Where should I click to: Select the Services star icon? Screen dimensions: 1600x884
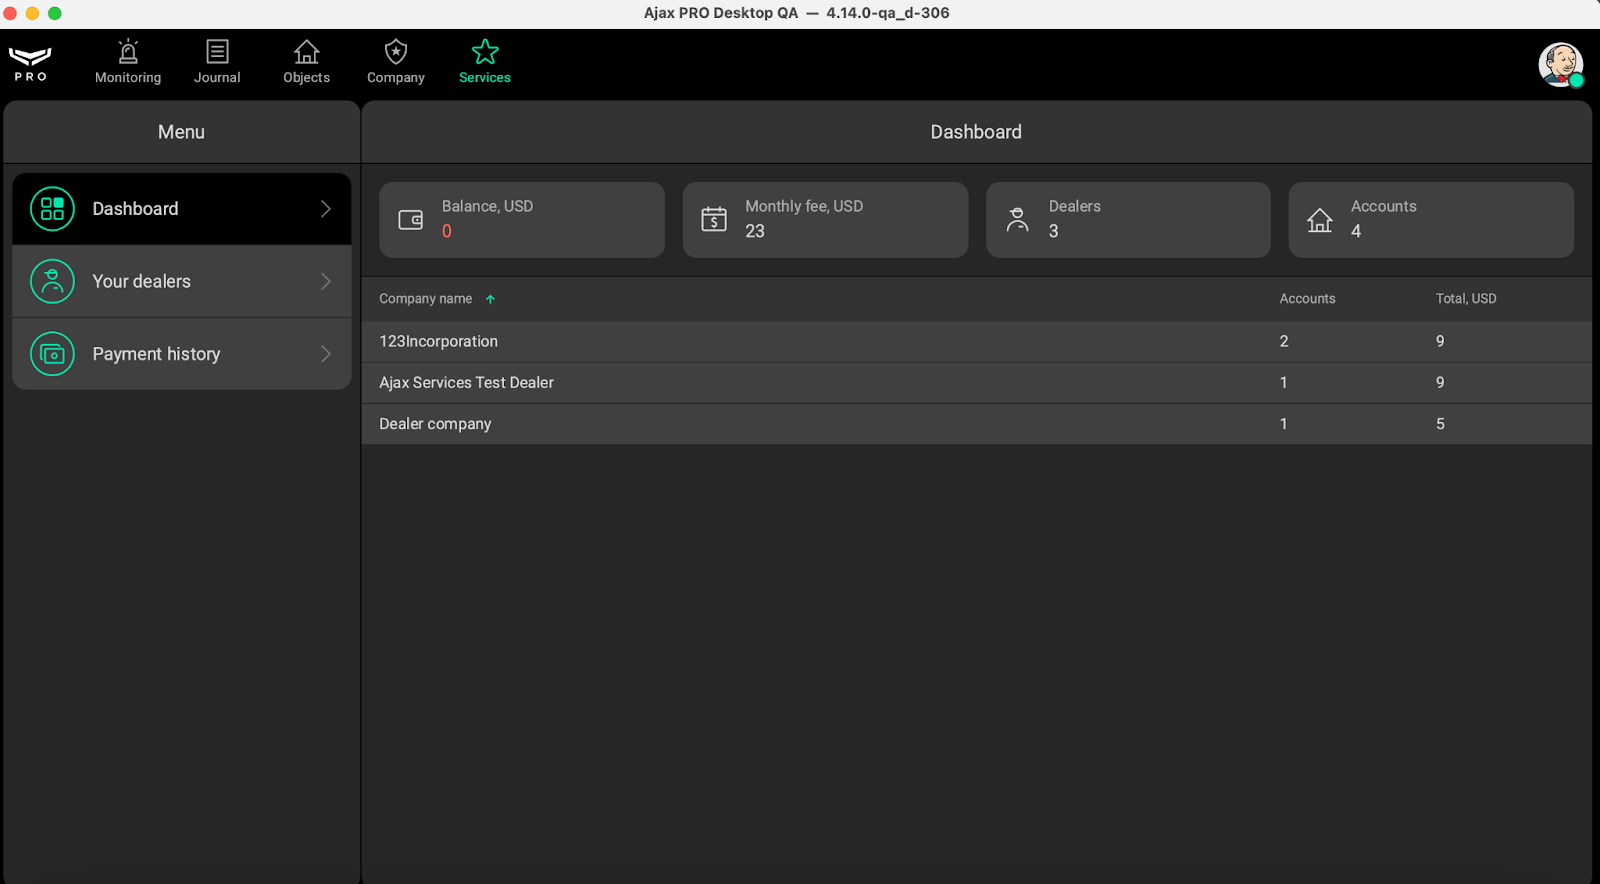click(485, 52)
